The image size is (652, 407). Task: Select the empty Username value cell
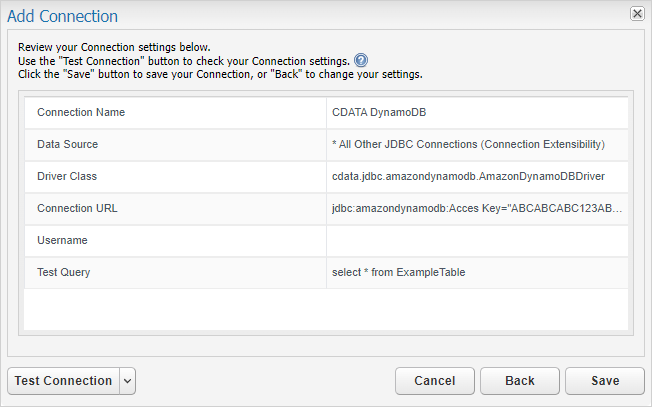tap(477, 241)
